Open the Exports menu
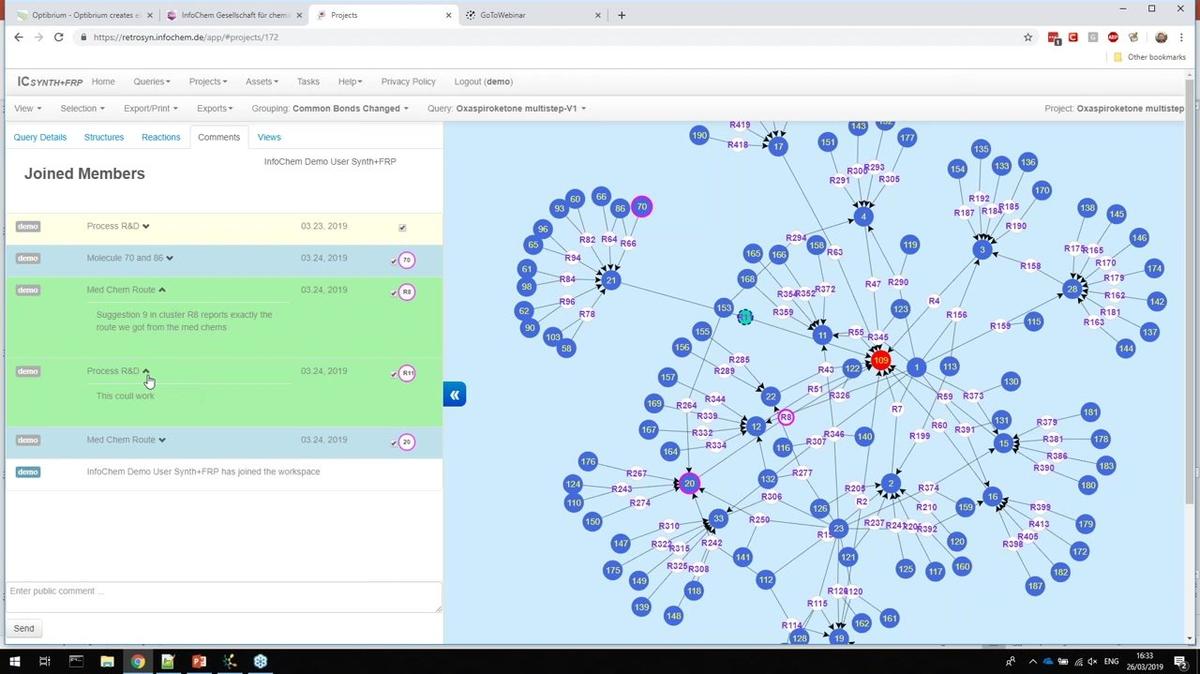This screenshot has height=674, width=1200. click(x=213, y=108)
